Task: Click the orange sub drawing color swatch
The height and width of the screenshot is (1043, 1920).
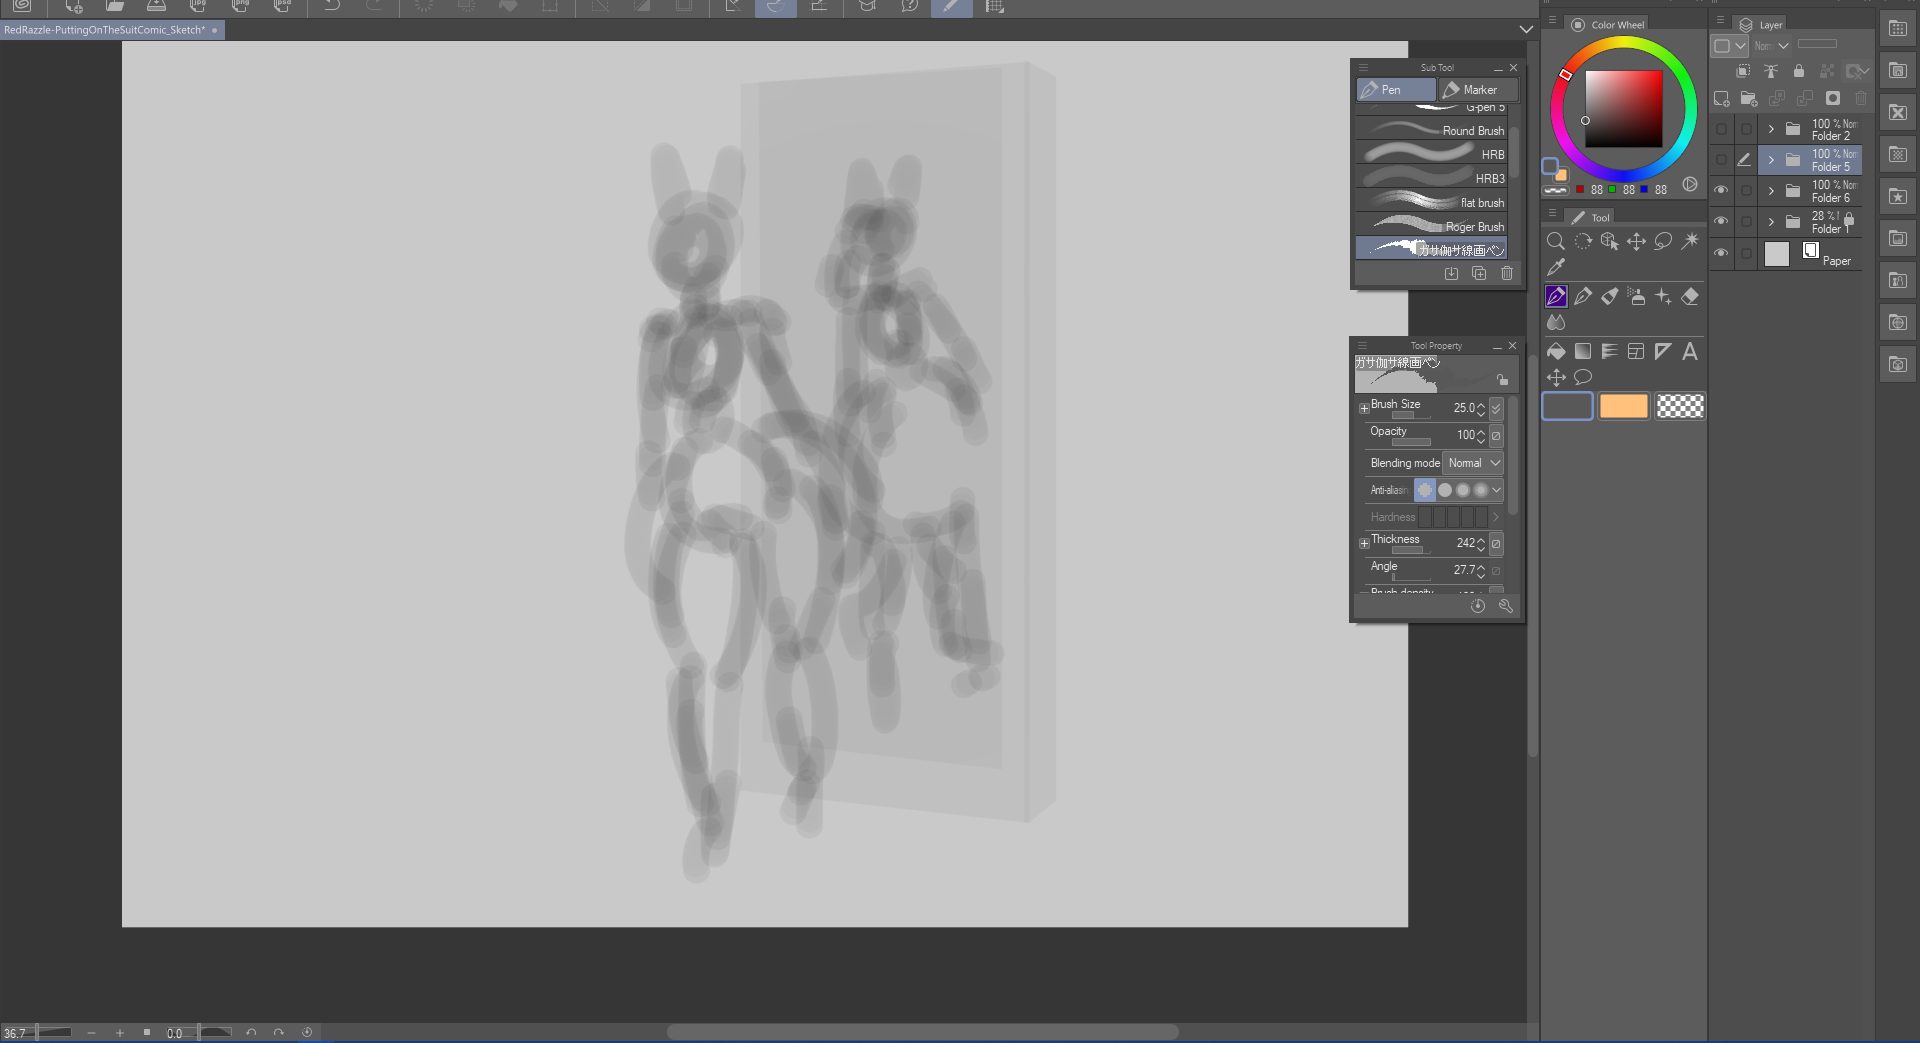Action: click(1623, 406)
